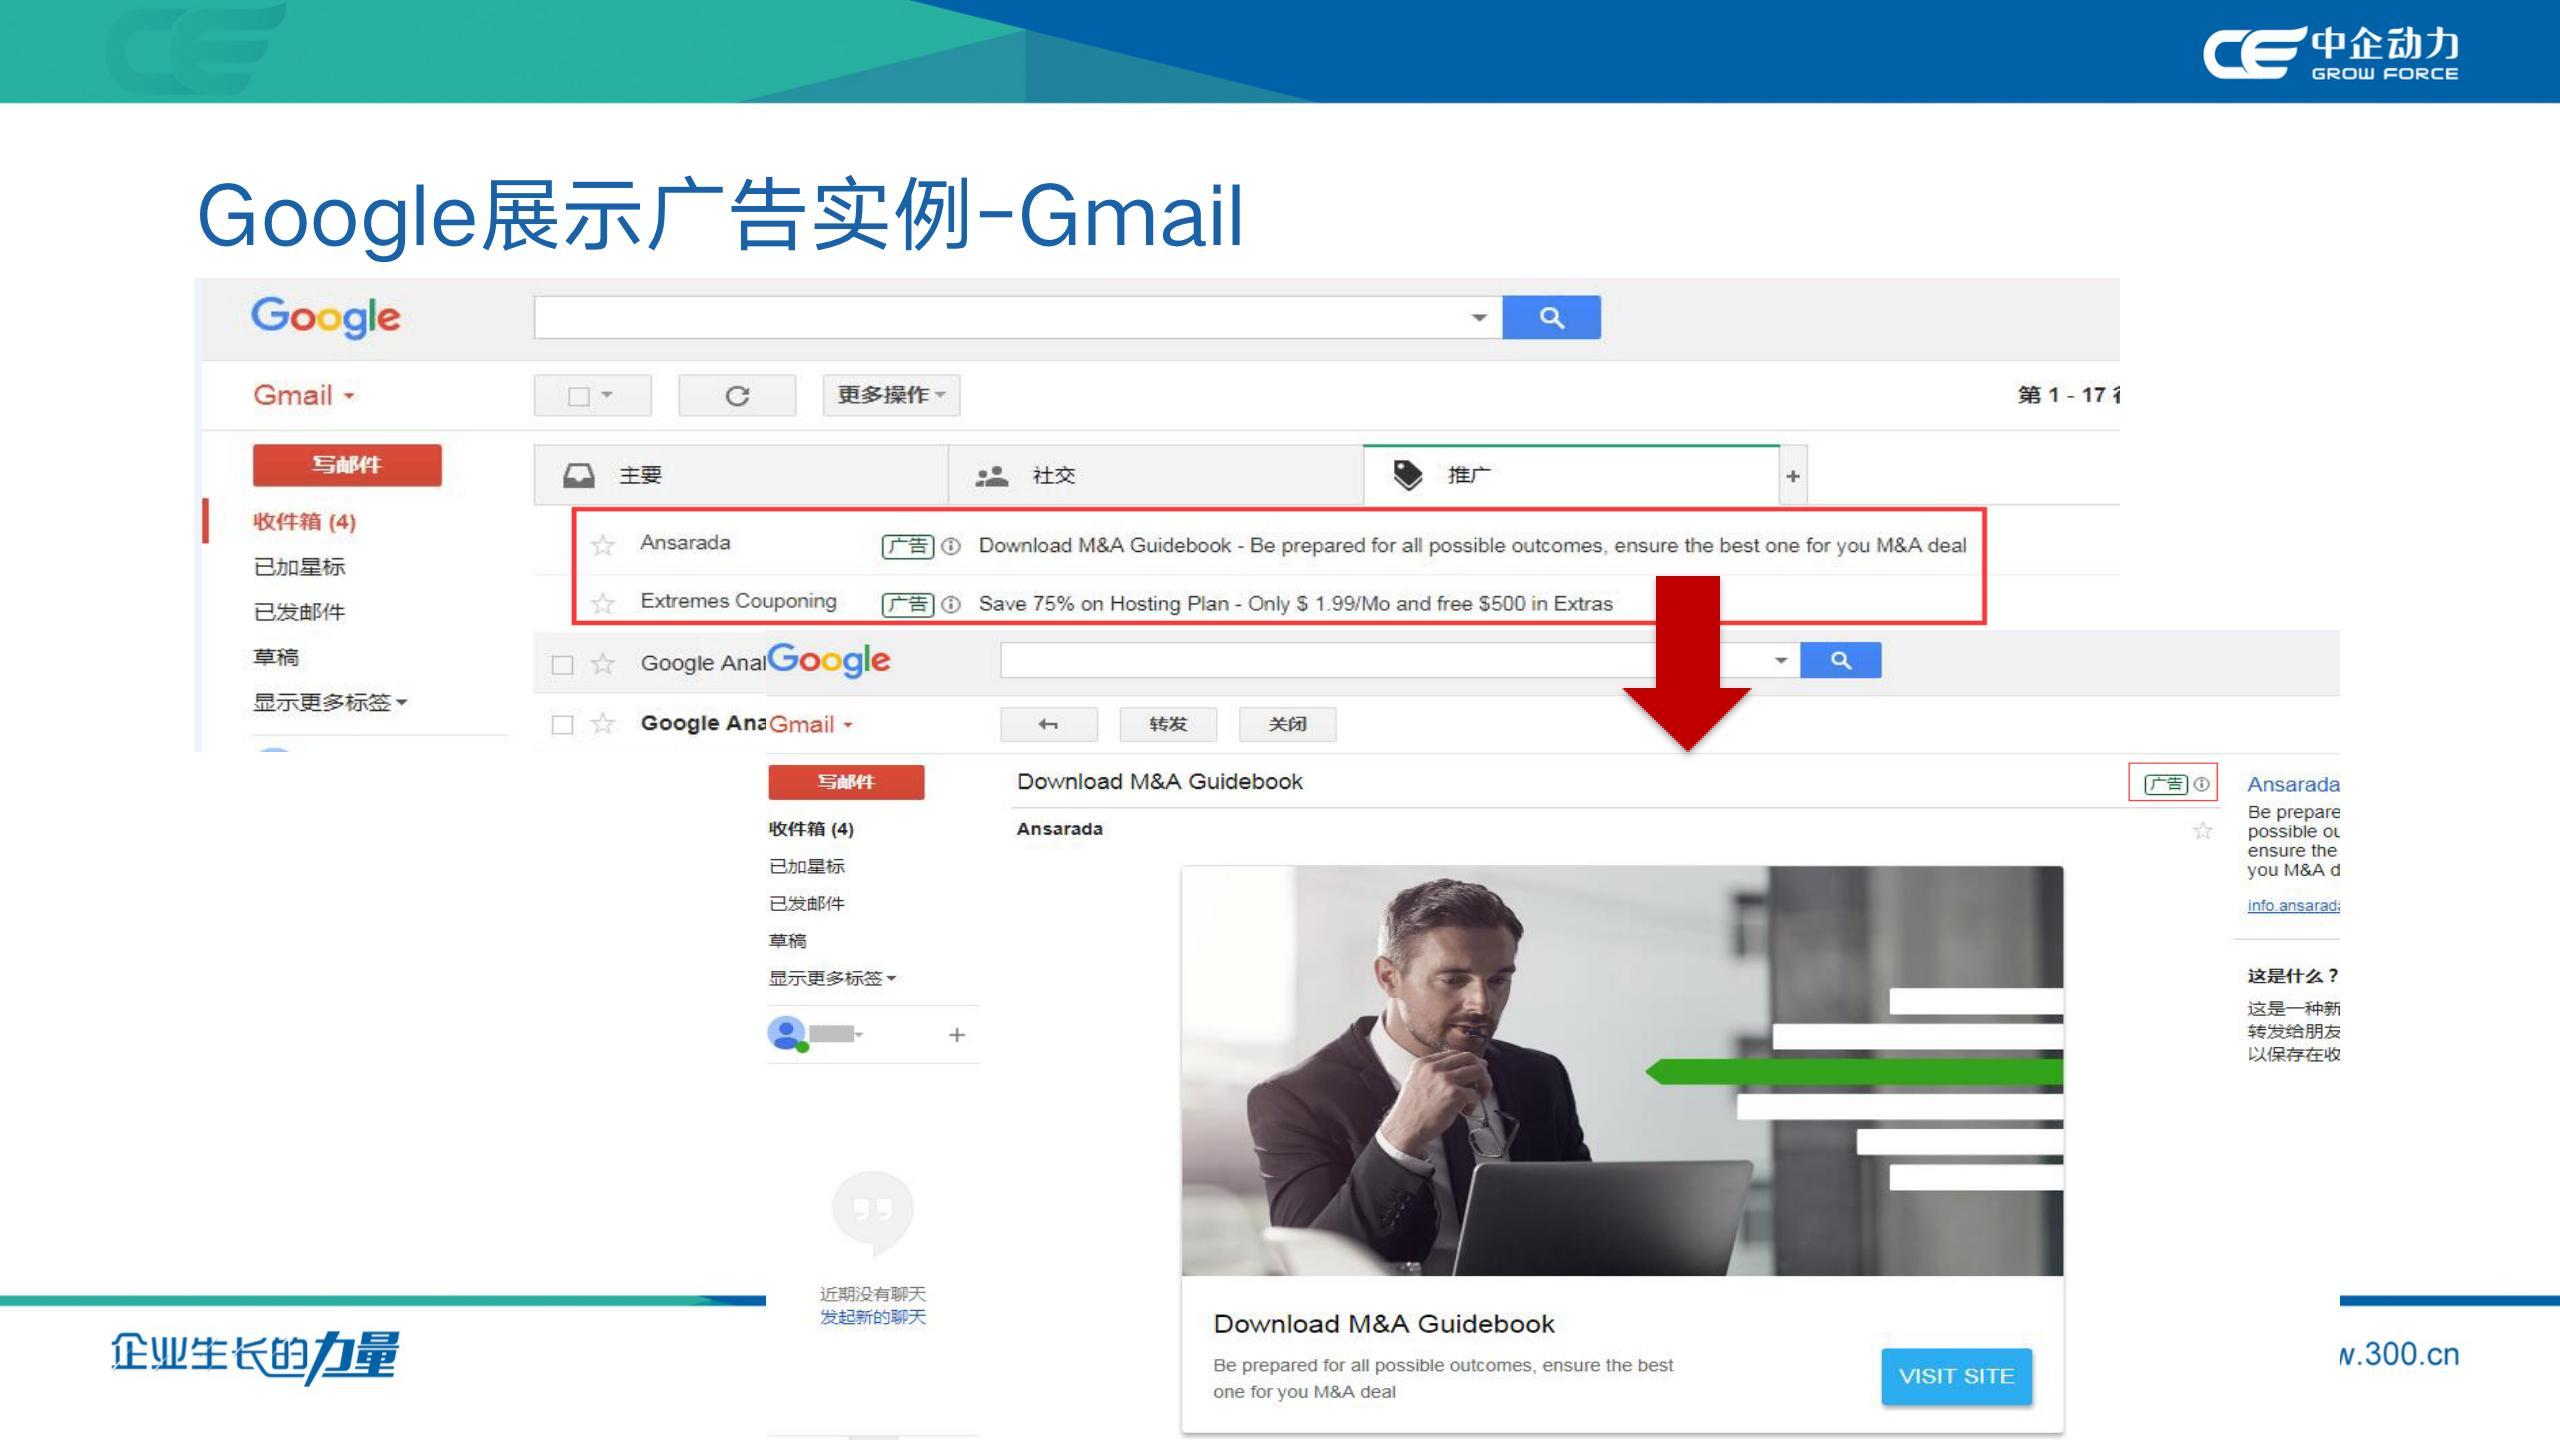The image size is (2560, 1440).
Task: Open 草稿 drafts in upper window sidebar
Action: pyautogui.click(x=276, y=657)
